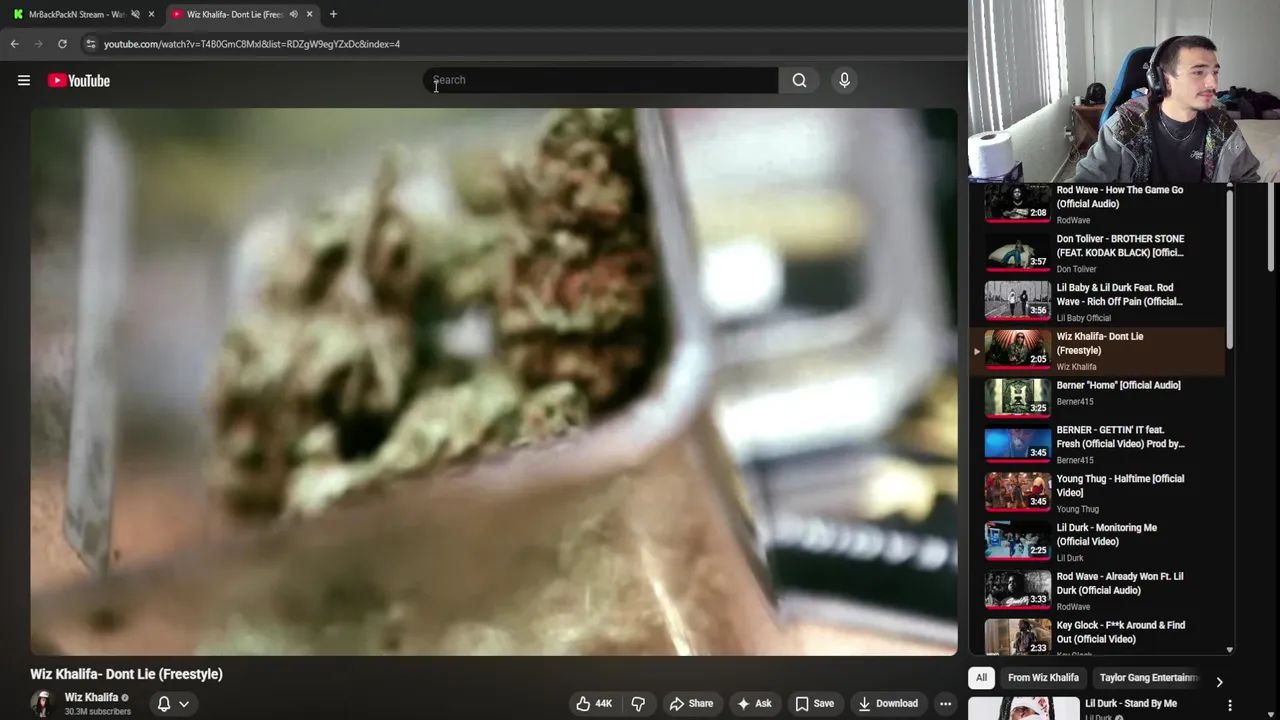The height and width of the screenshot is (720, 1280).
Task: Play Rich Off Pain playlist thumbnail
Action: click(1017, 301)
